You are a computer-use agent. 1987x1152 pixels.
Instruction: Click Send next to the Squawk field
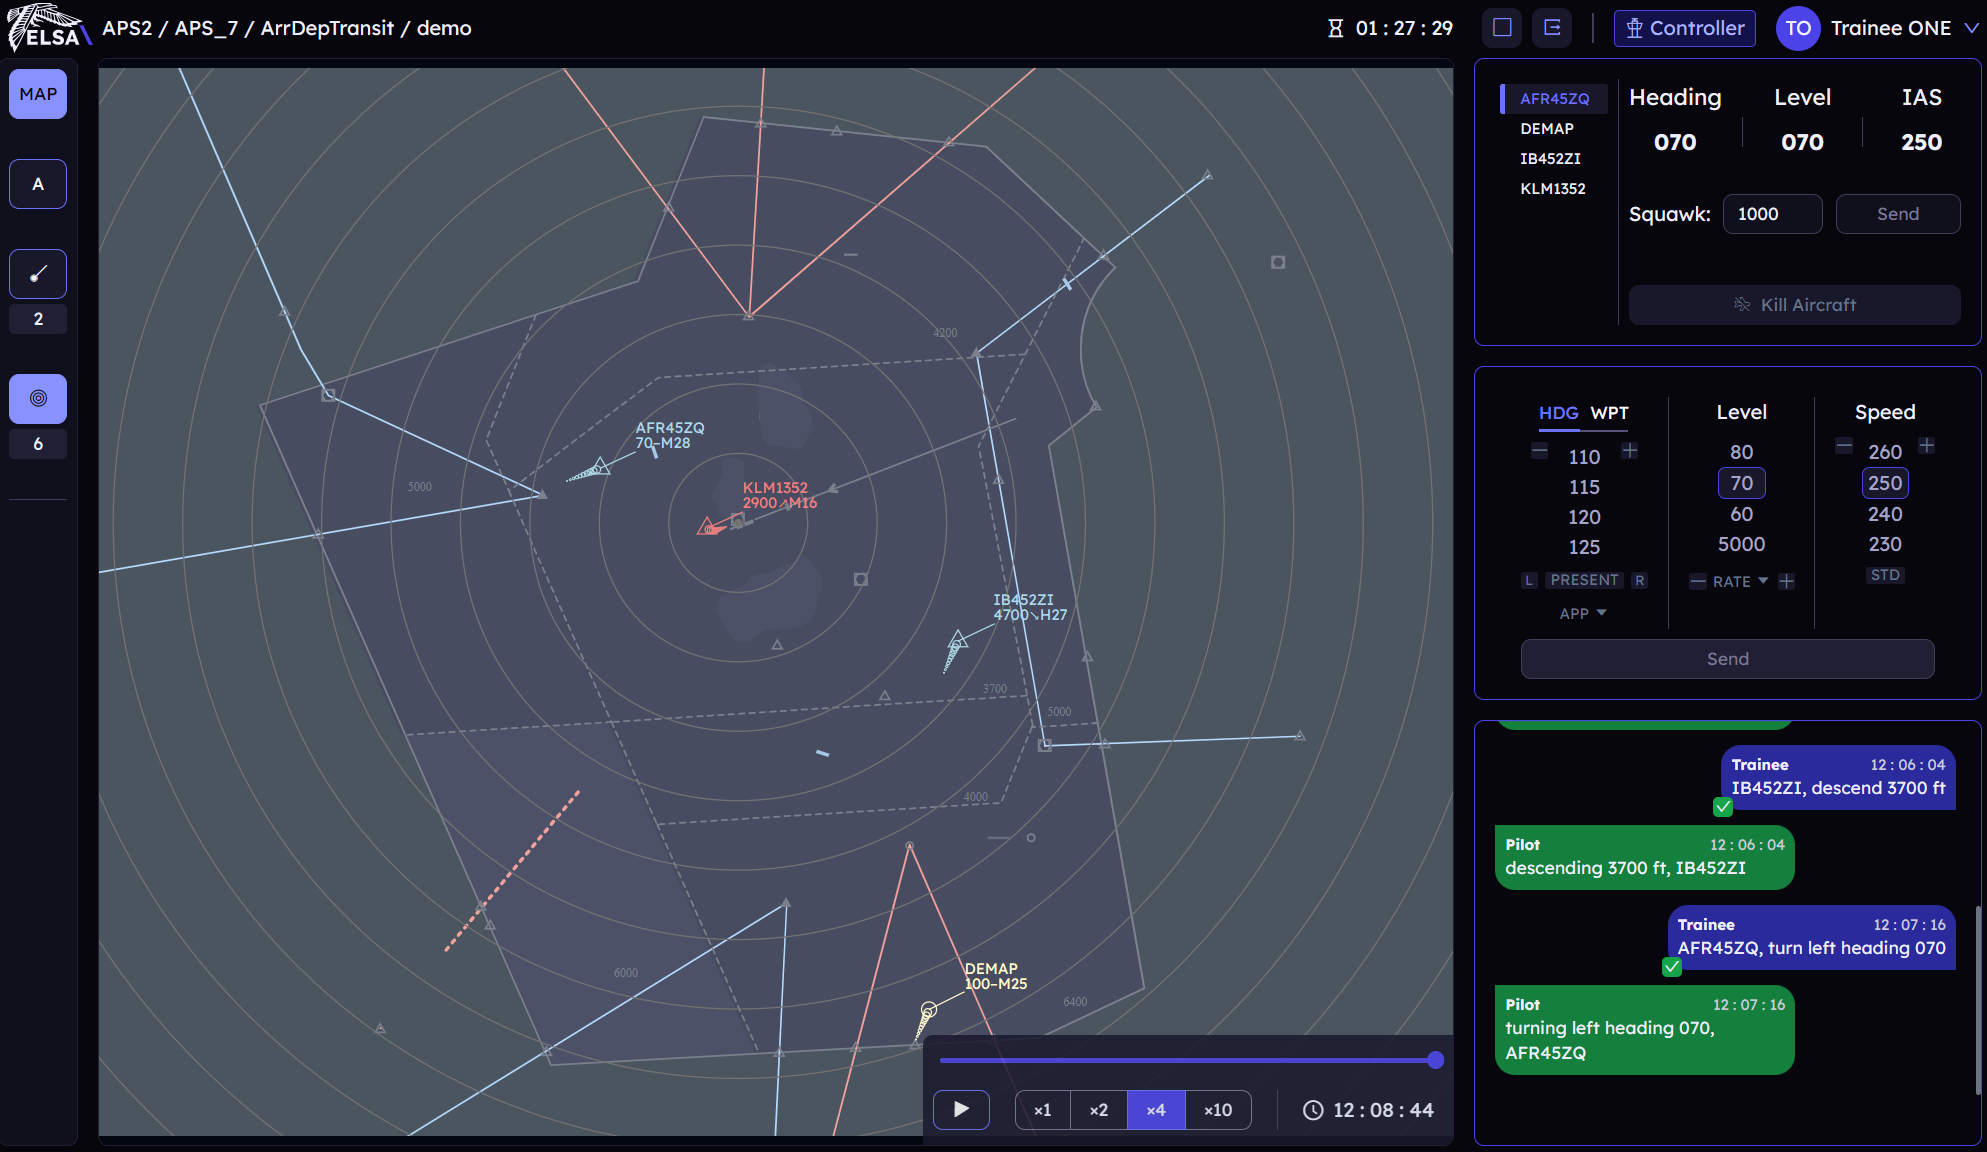click(x=1898, y=214)
